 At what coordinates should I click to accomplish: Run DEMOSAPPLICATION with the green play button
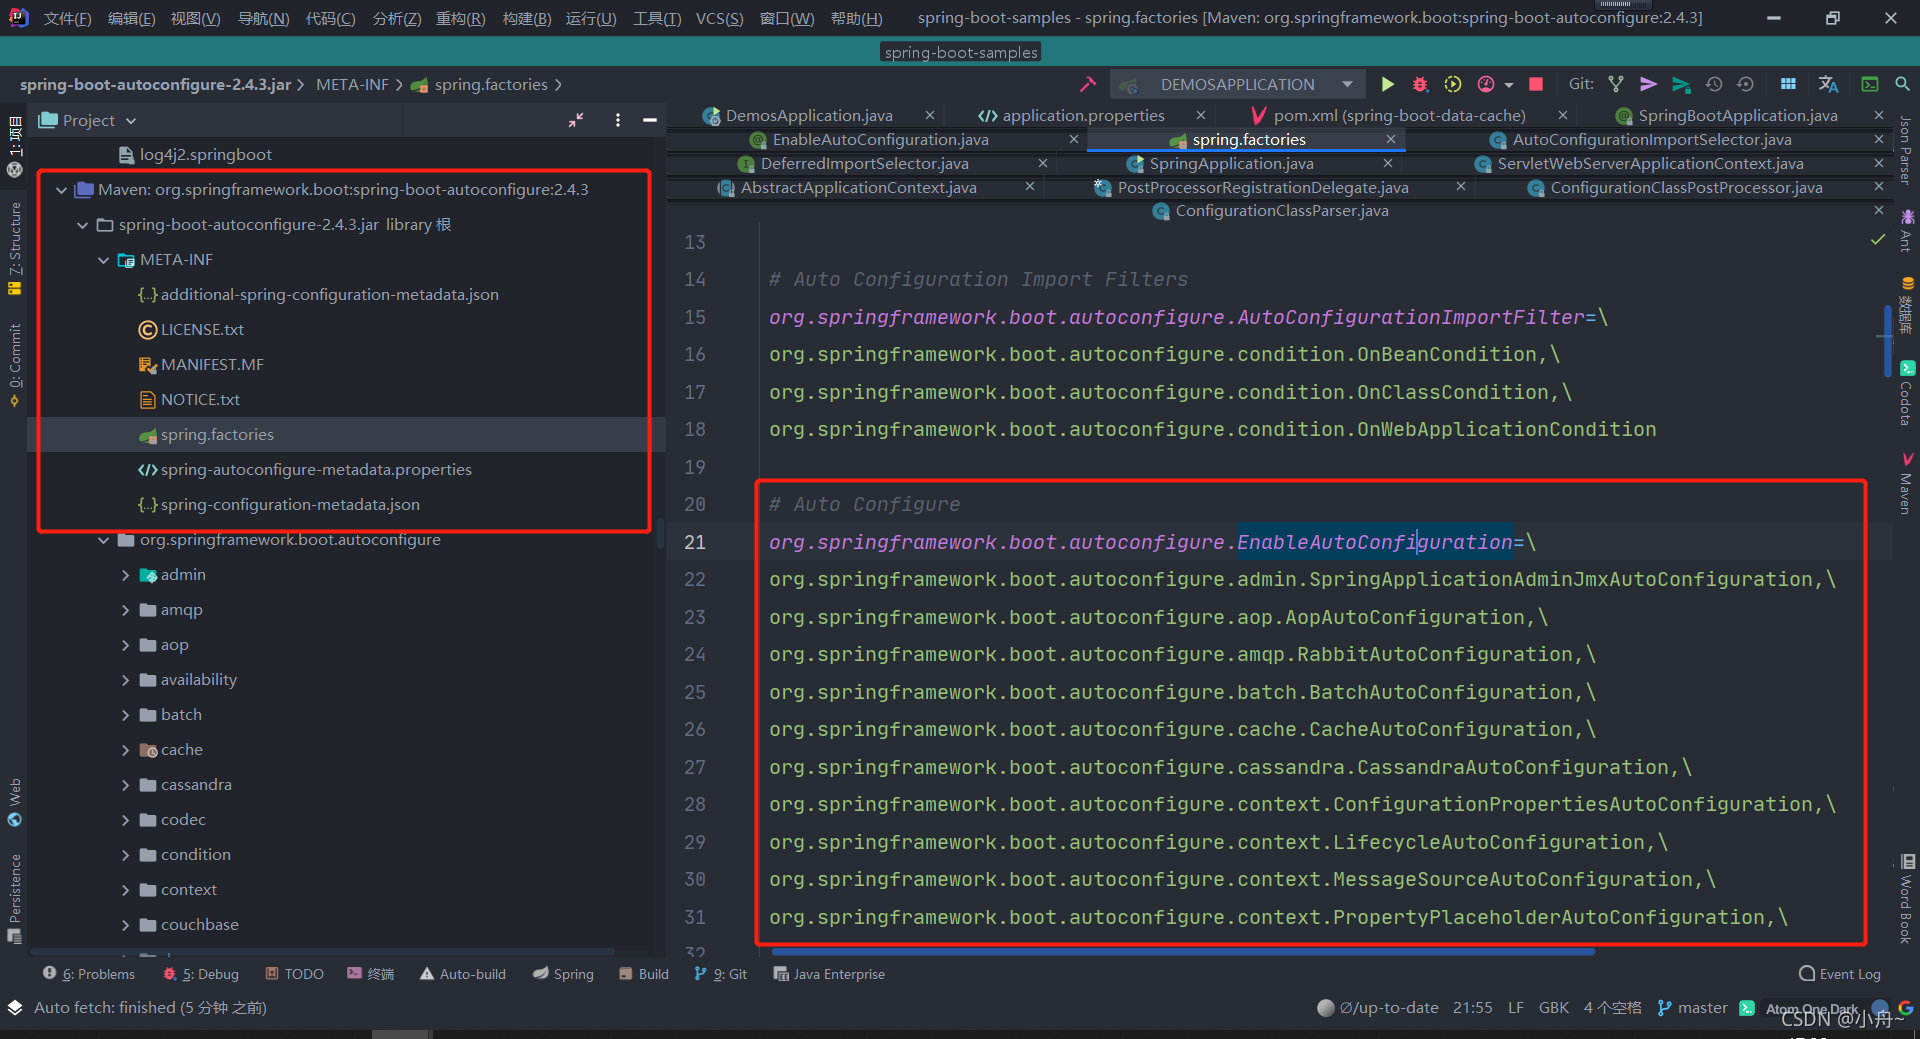(x=1387, y=84)
